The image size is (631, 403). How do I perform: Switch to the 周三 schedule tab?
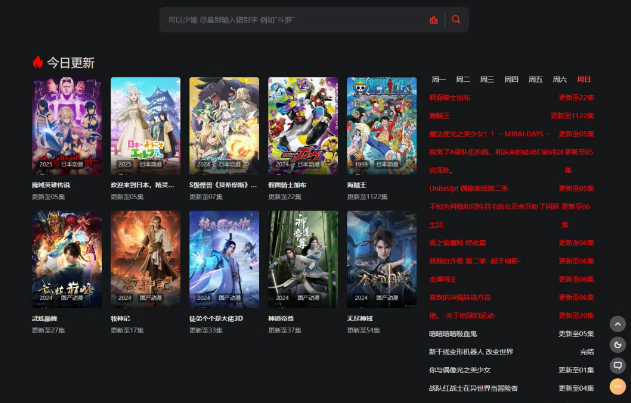click(487, 79)
